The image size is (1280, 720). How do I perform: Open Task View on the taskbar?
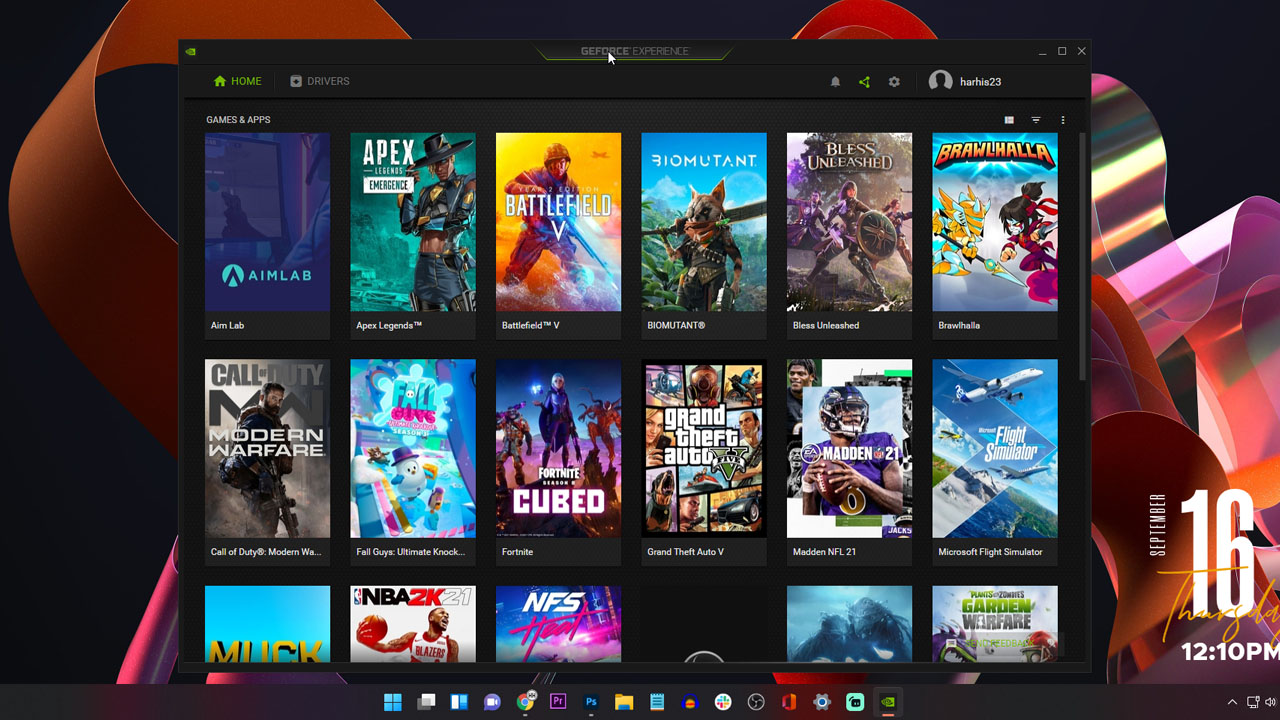[426, 702]
